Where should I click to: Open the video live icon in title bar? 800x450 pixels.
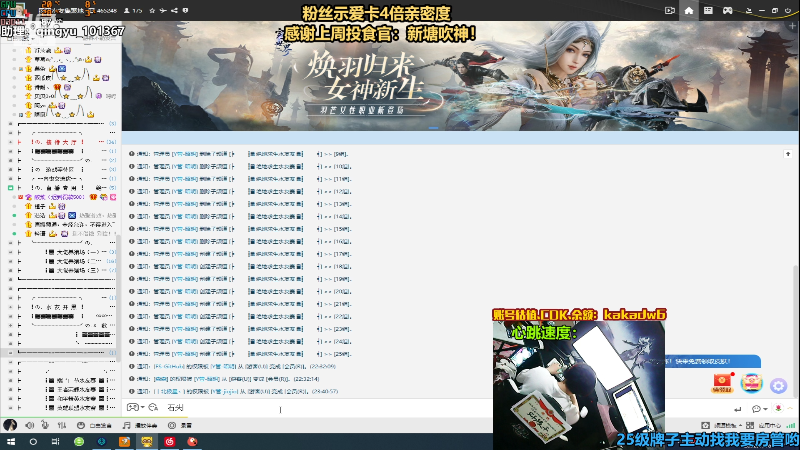coord(669,10)
